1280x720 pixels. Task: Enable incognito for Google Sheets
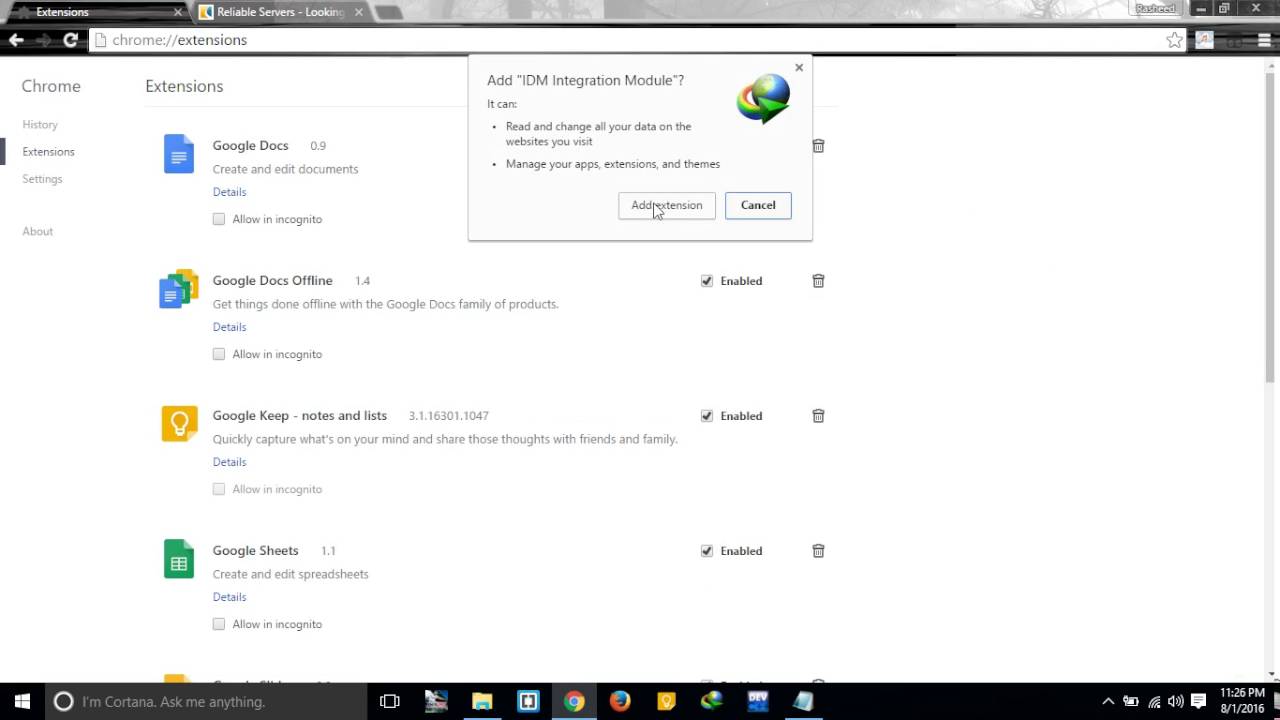(219, 624)
